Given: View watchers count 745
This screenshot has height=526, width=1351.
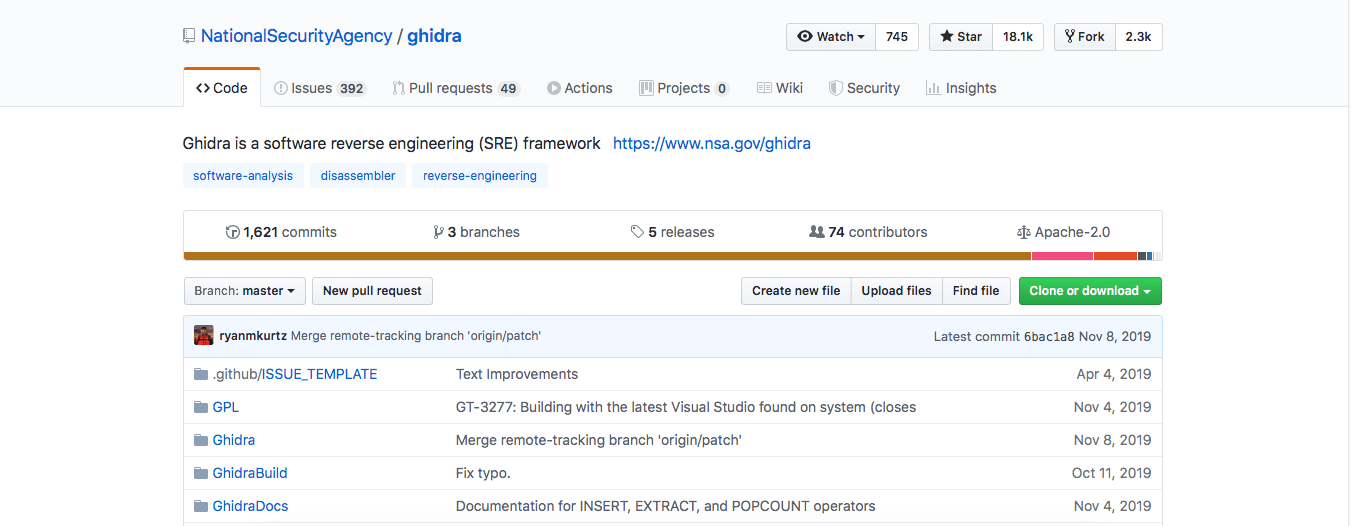Looking at the screenshot, I should click(x=897, y=37).
